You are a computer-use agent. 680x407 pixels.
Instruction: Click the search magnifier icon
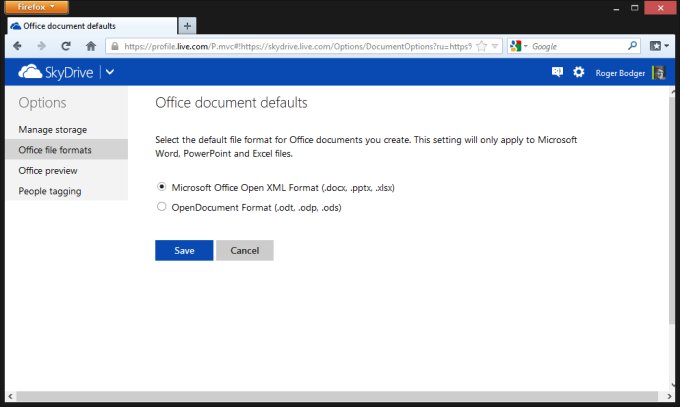pyautogui.click(x=632, y=46)
